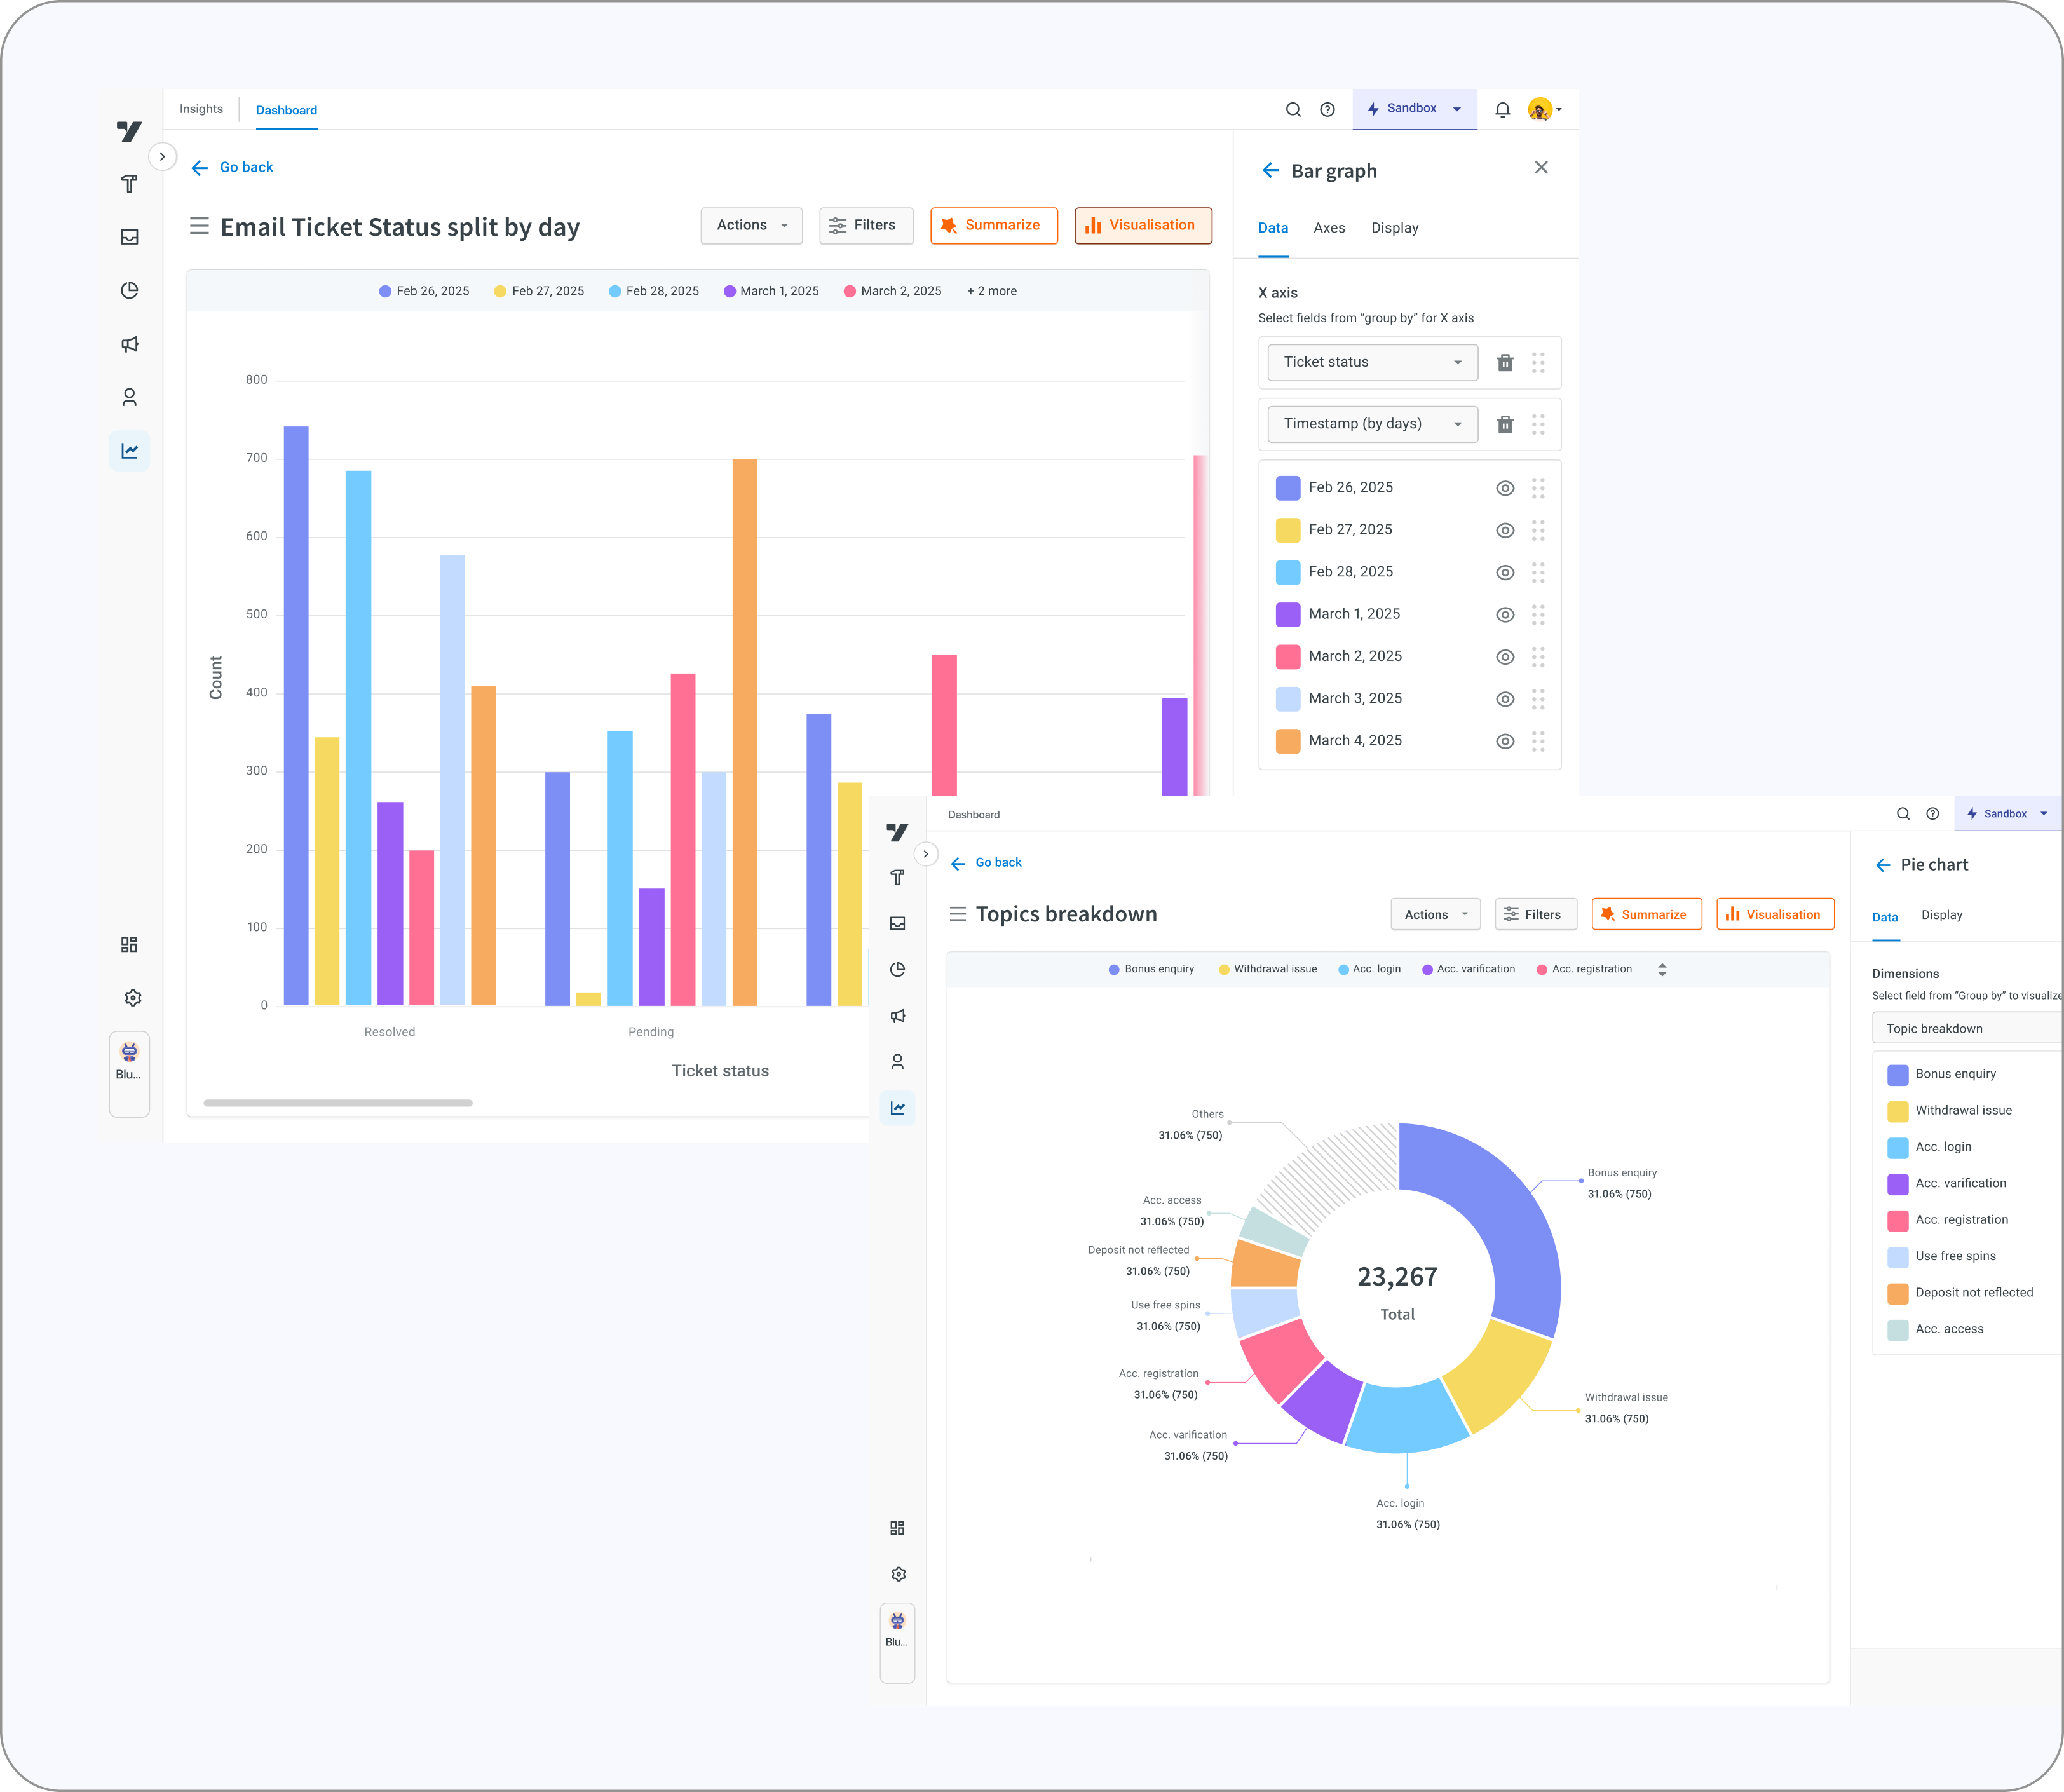The image size is (2064, 1792).
Task: Open settings gear icon in left sidebar
Action: point(132,998)
